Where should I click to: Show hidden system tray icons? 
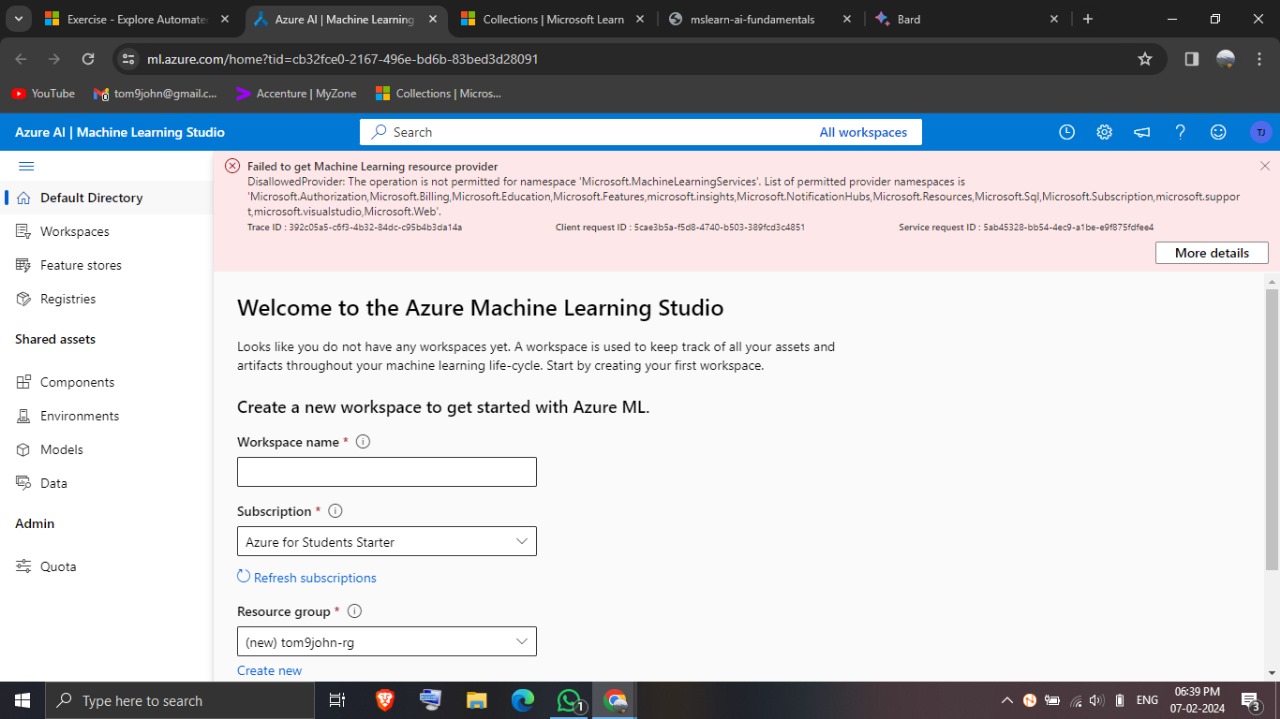[1007, 701]
